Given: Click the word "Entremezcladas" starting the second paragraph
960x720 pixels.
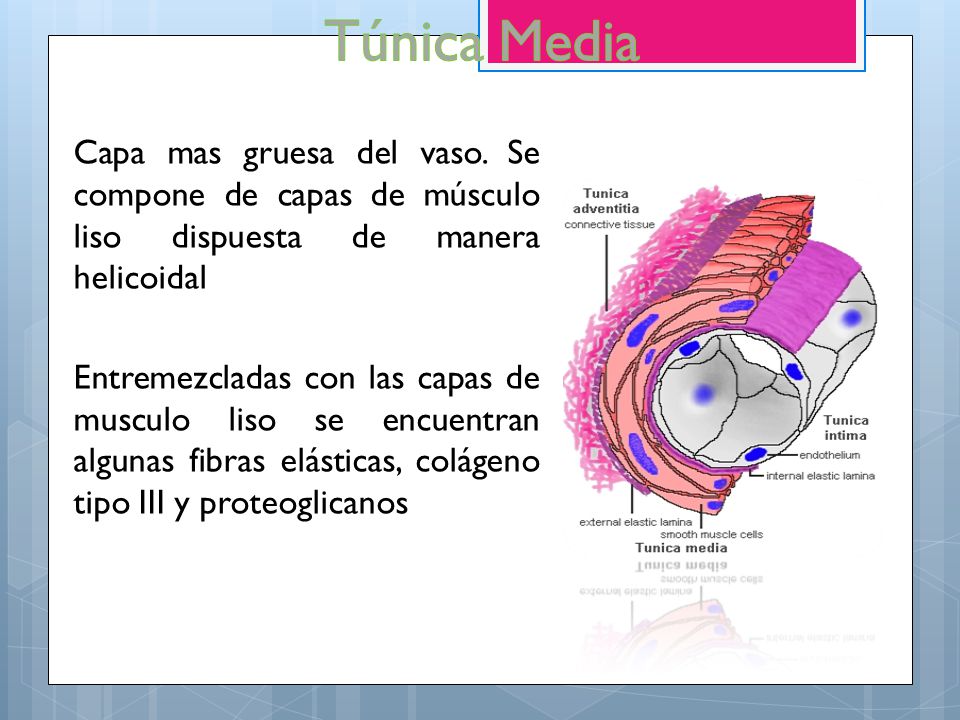Looking at the screenshot, I should click(182, 378).
